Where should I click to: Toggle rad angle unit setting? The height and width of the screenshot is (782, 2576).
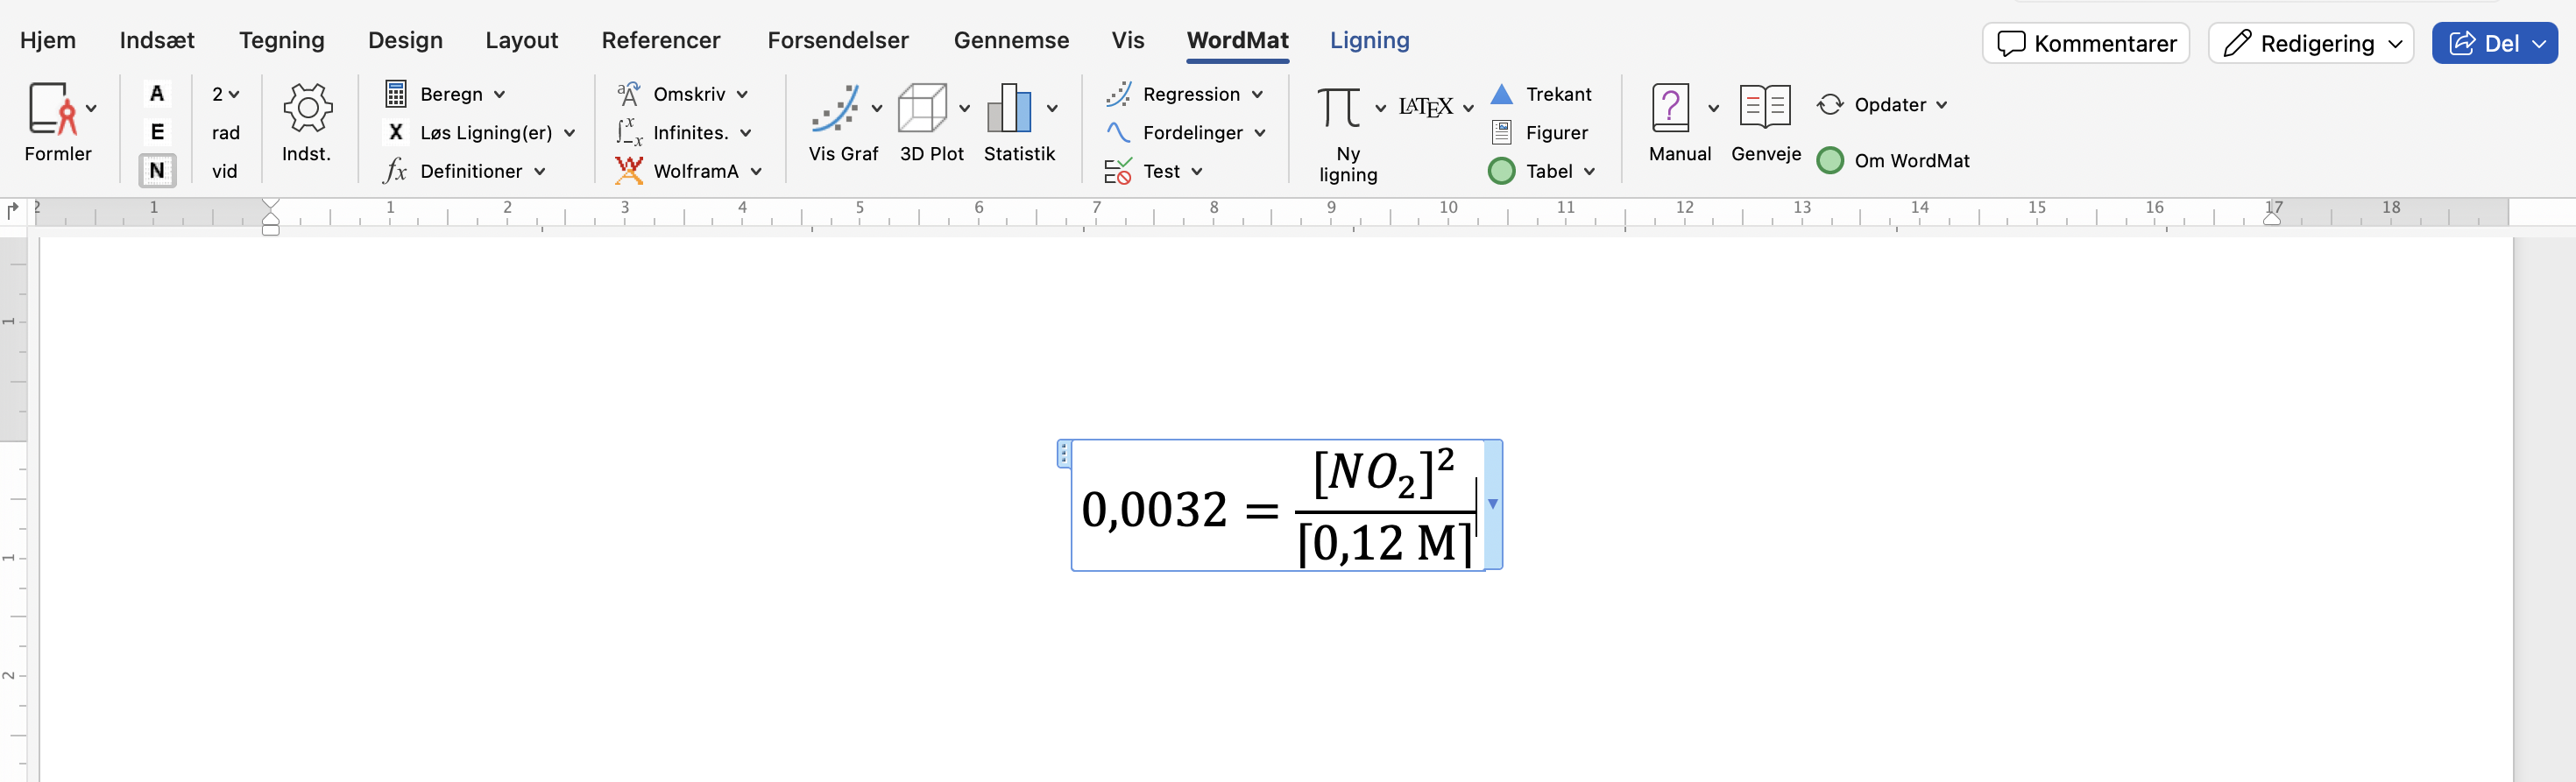click(226, 133)
